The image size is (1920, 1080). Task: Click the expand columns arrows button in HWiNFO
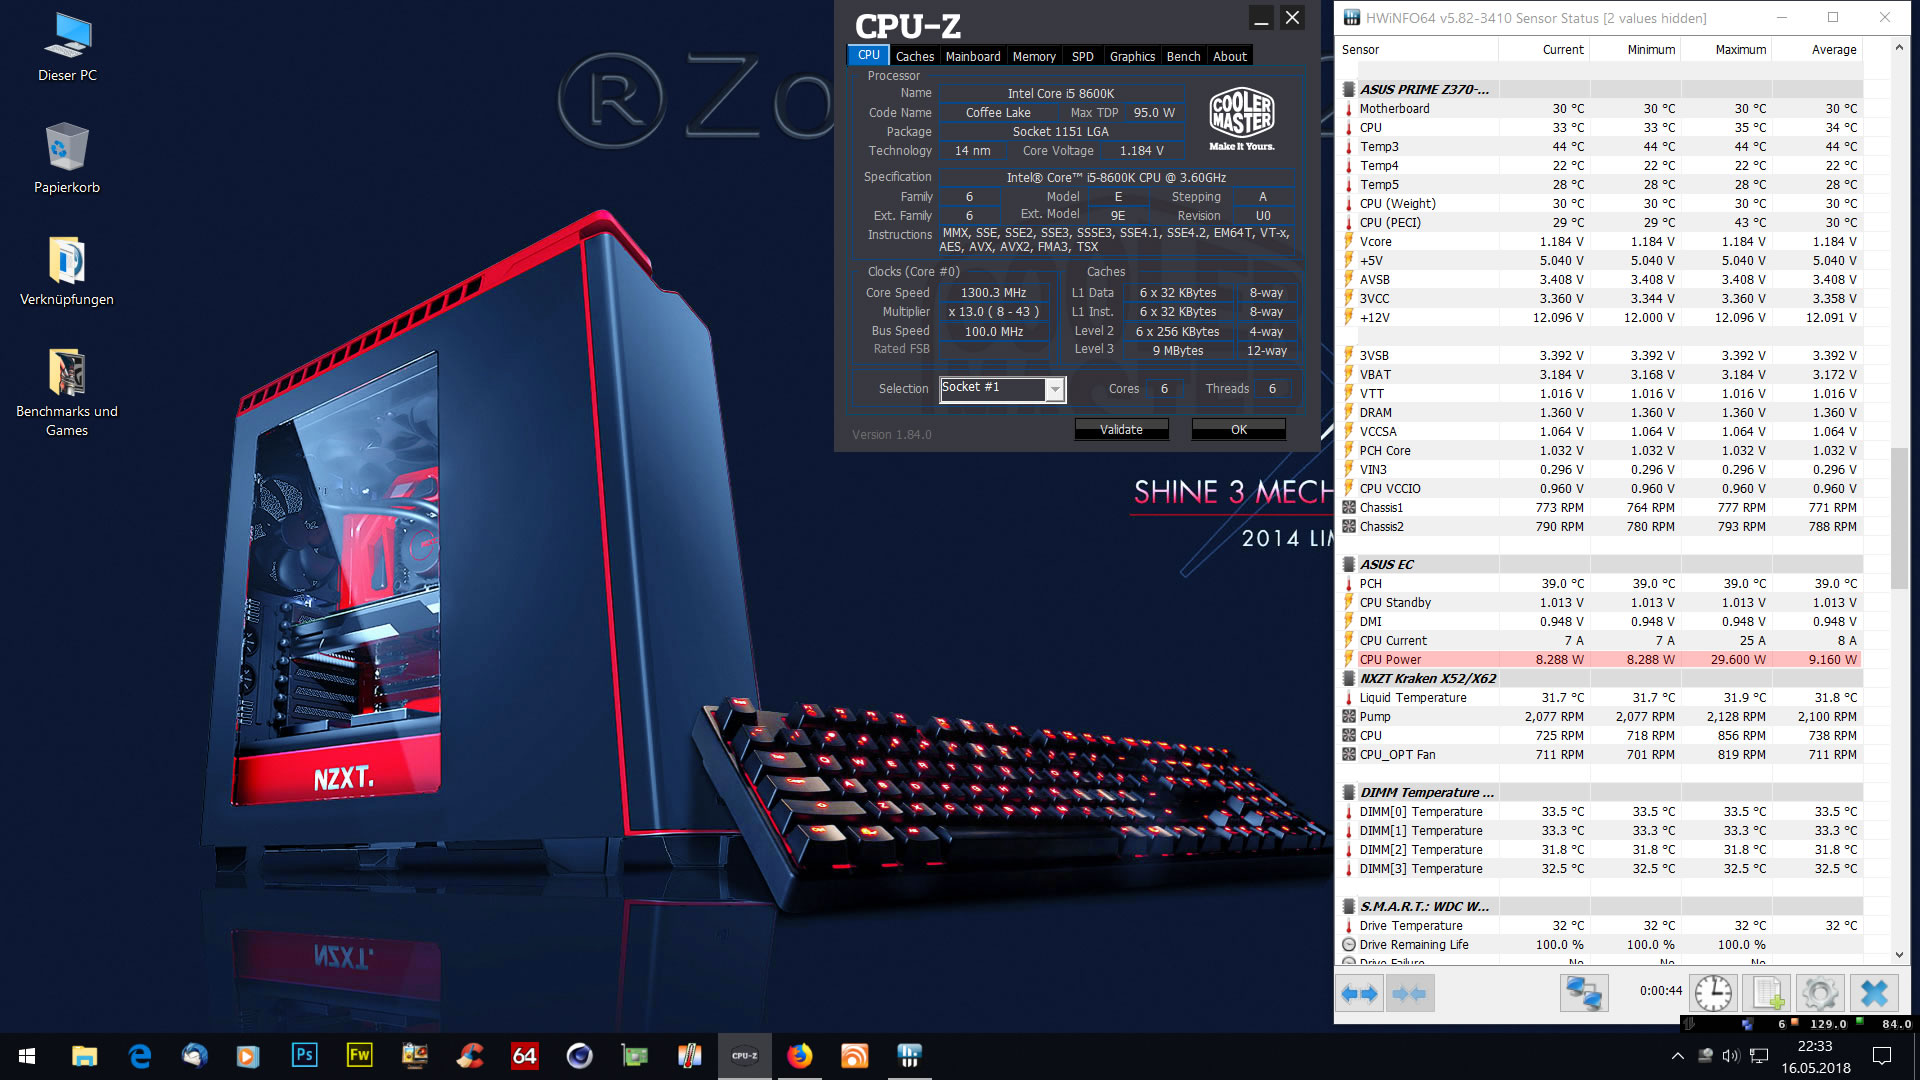click(1359, 994)
